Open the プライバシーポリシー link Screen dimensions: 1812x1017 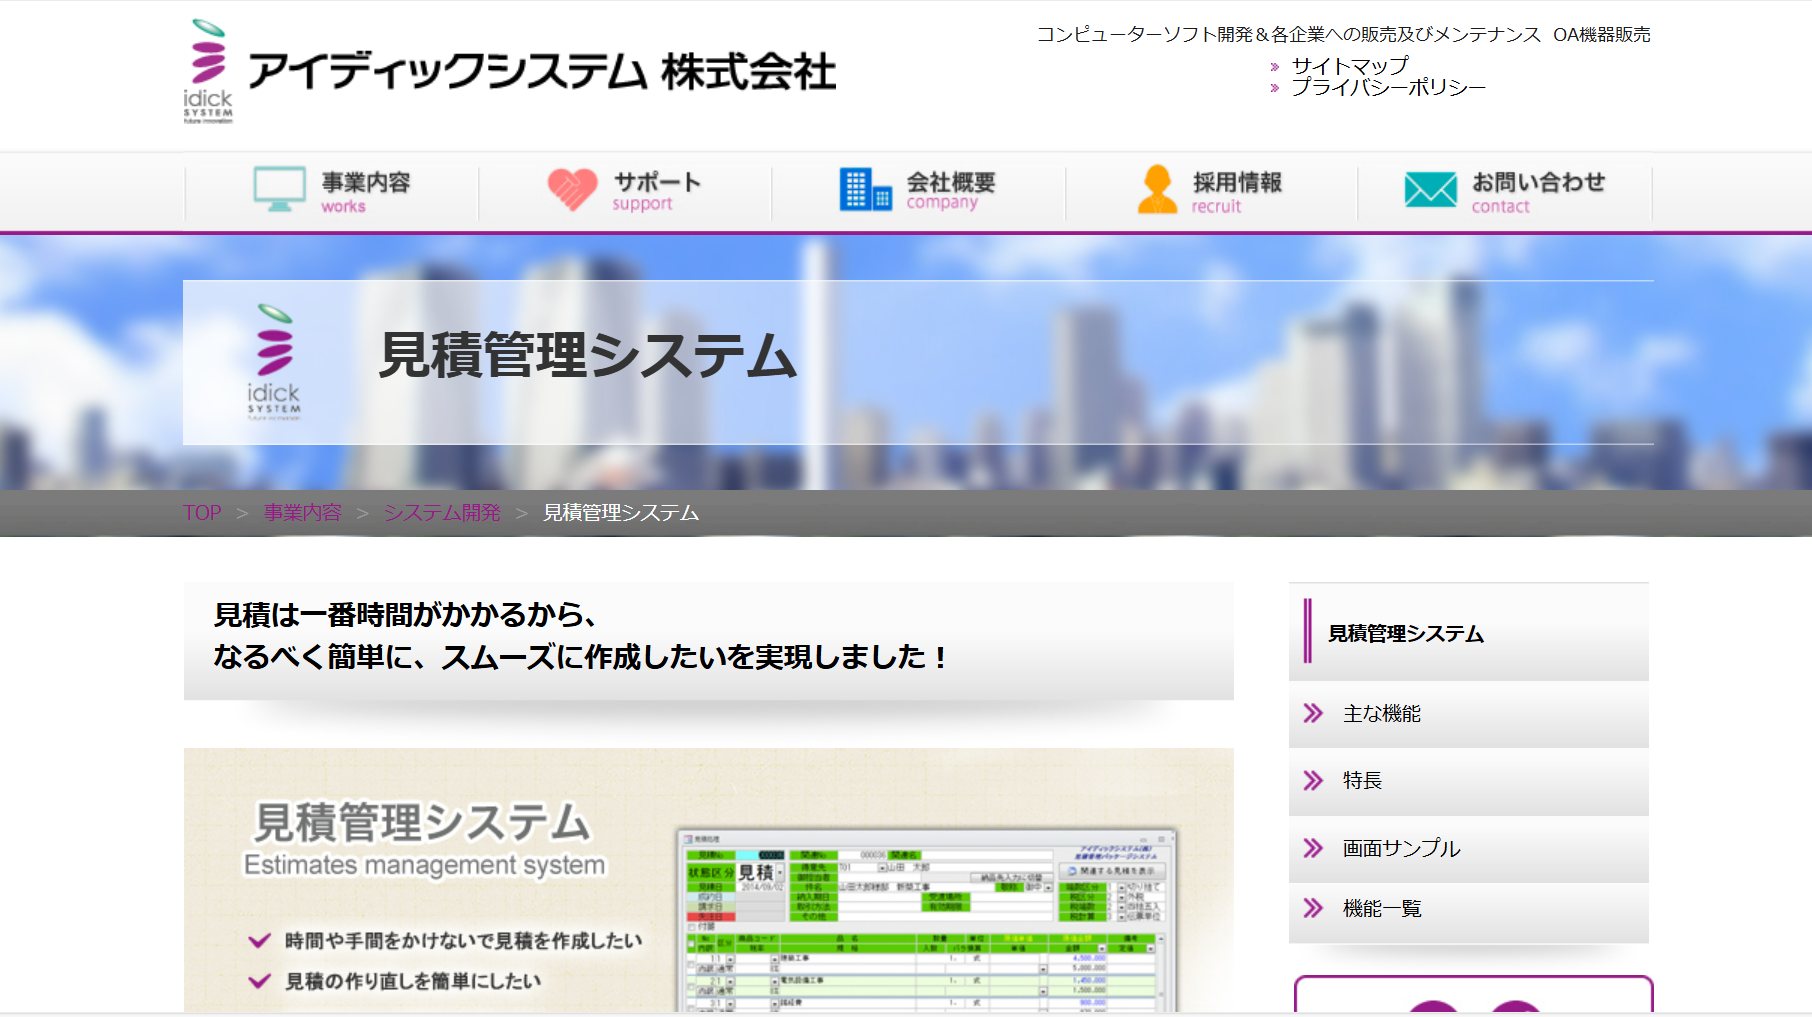1387,88
